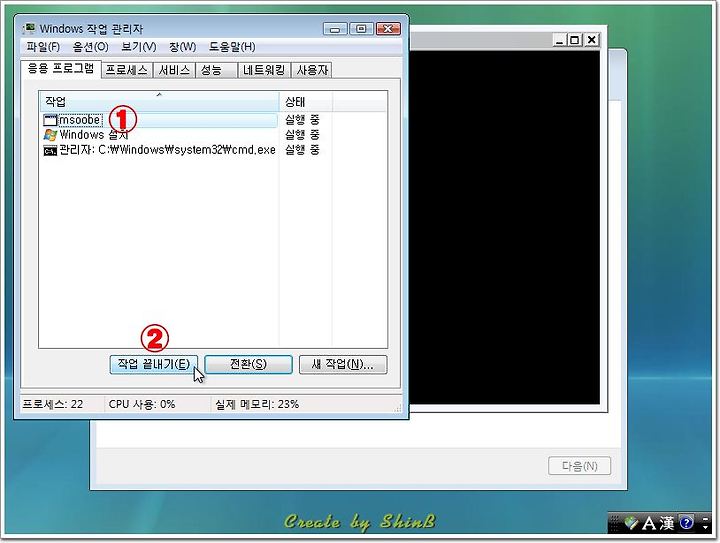The height and width of the screenshot is (543, 720).
Task: Click 다음(N) in the setup window
Action: pos(579,466)
